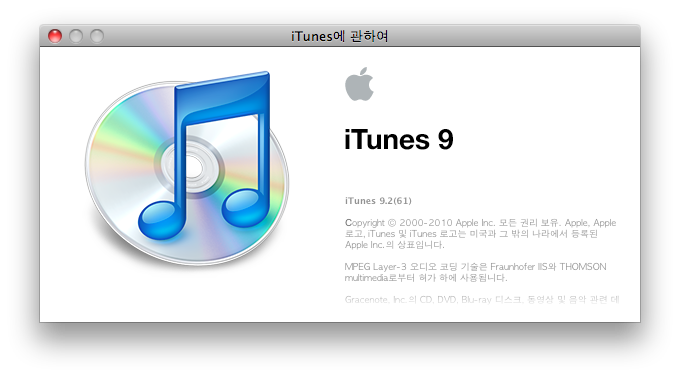Click the iTunes CD music note icon

(x=187, y=169)
